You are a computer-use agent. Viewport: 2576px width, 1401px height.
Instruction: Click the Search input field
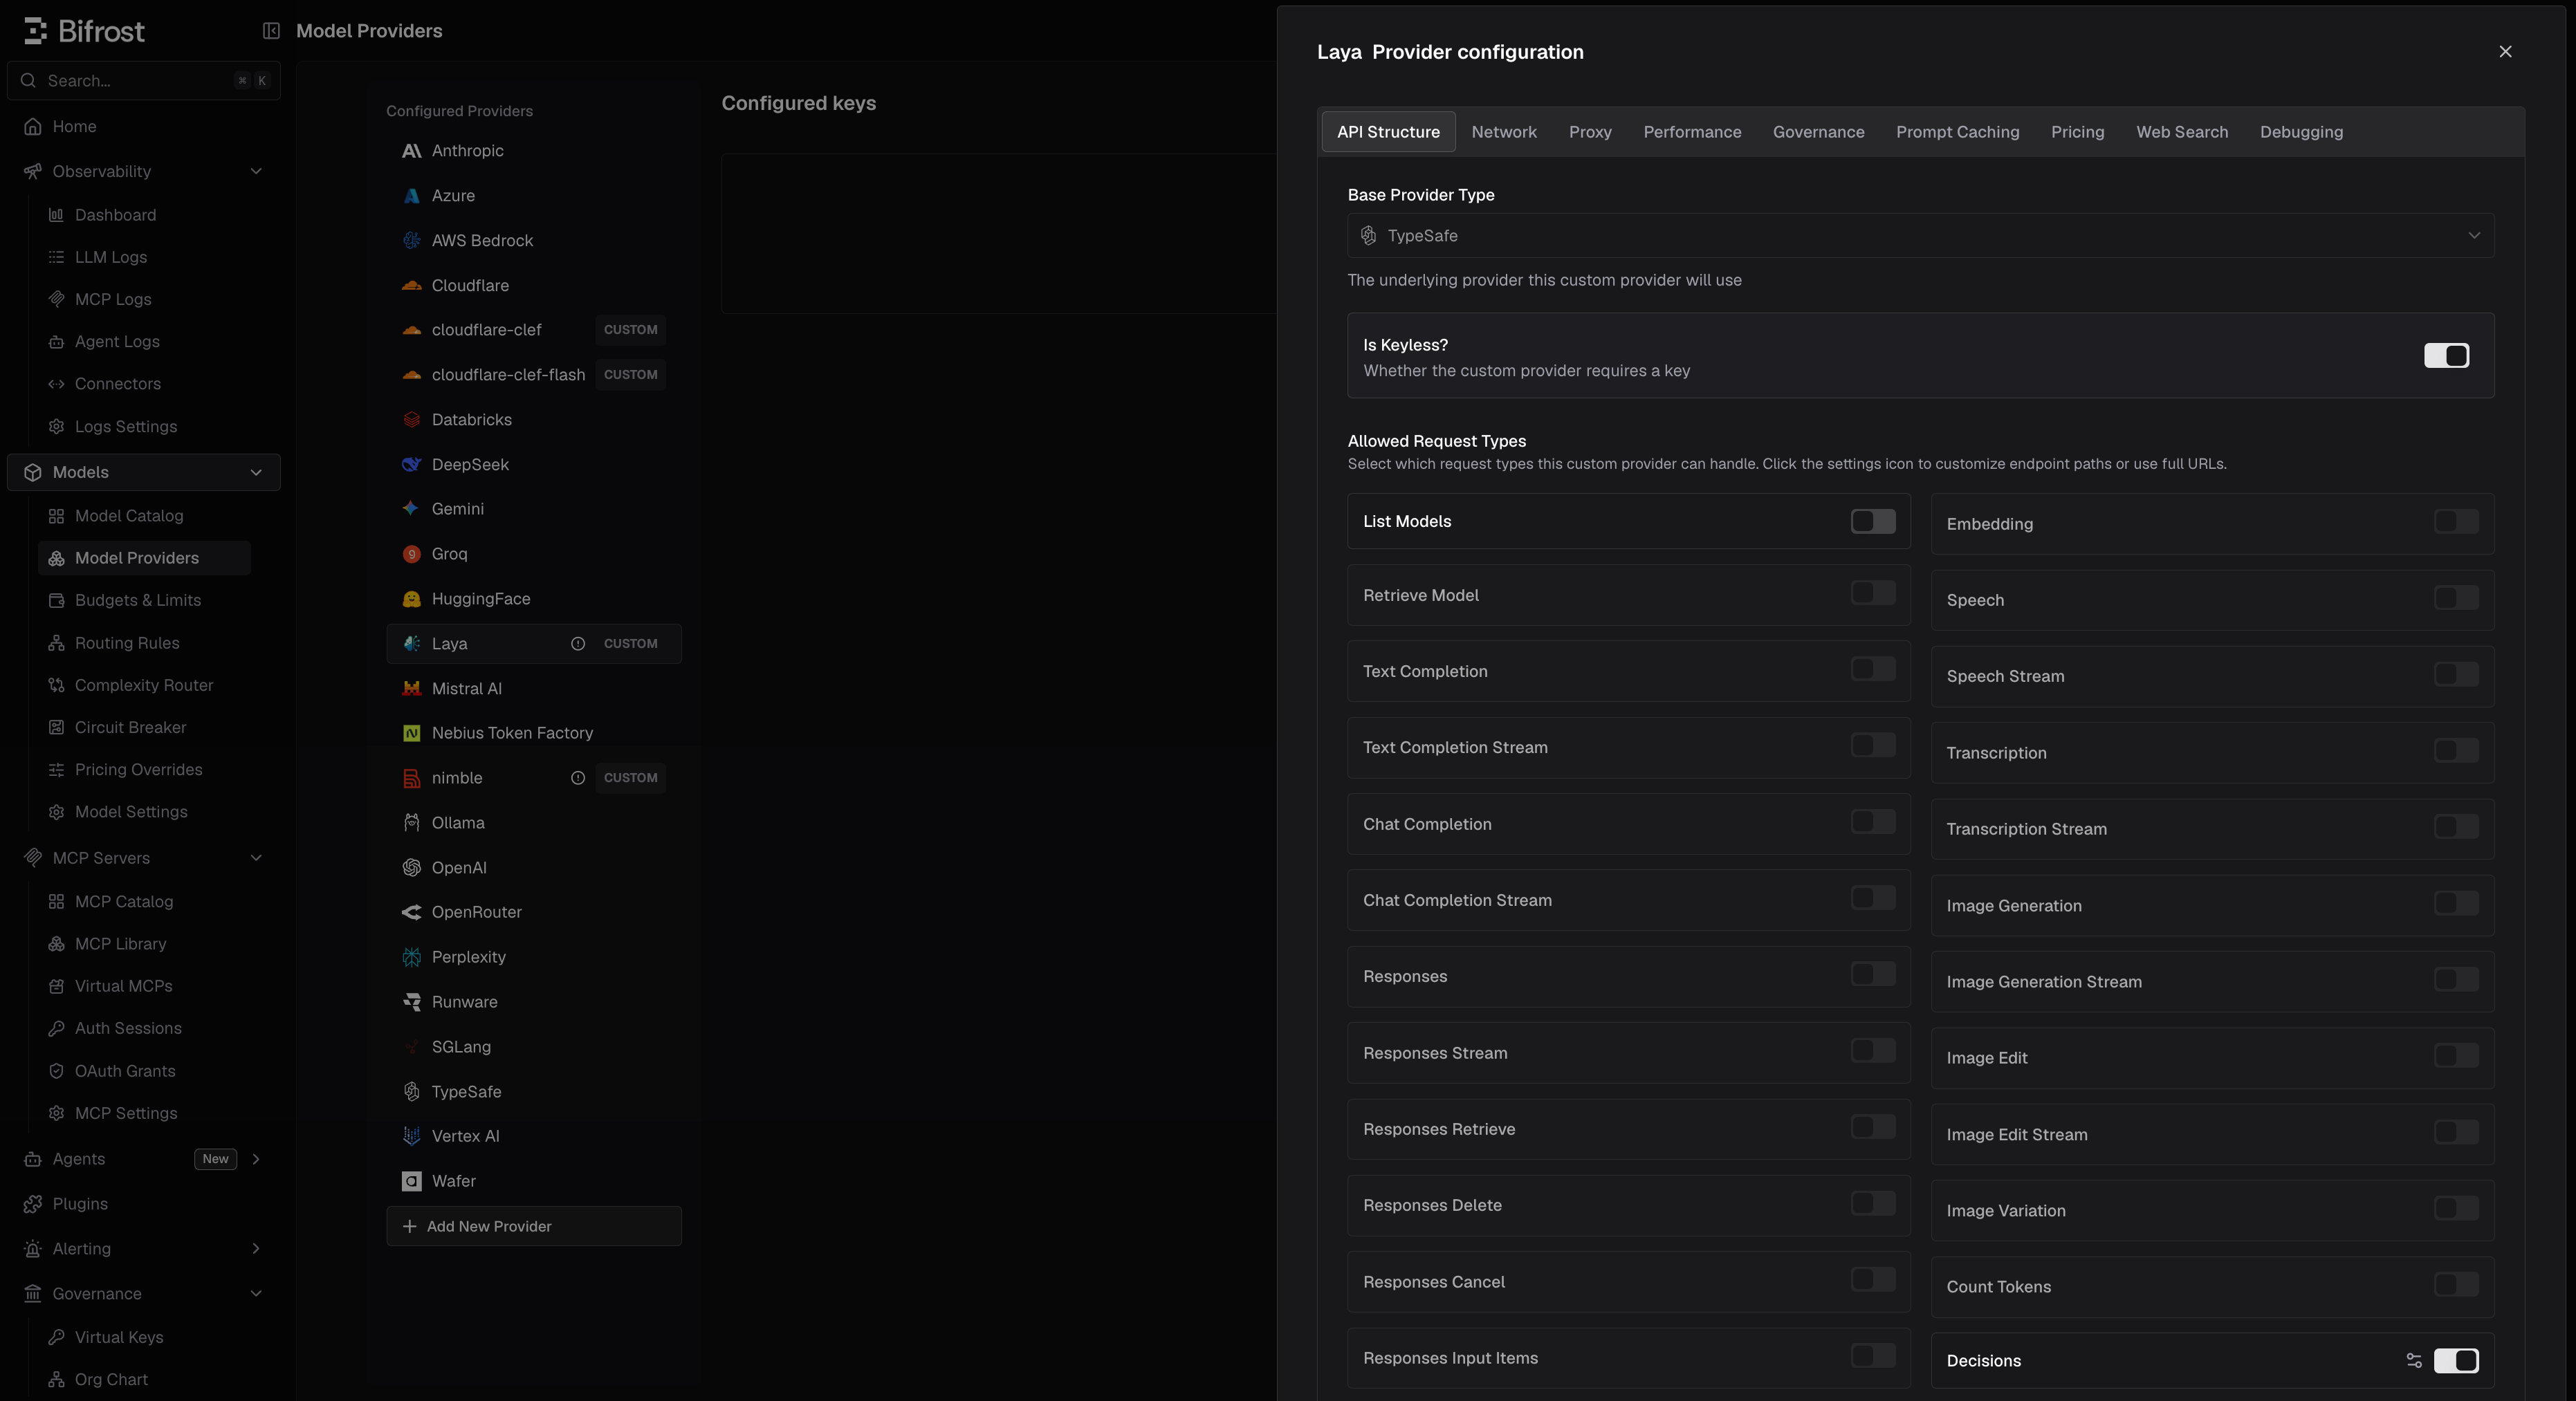coord(144,81)
